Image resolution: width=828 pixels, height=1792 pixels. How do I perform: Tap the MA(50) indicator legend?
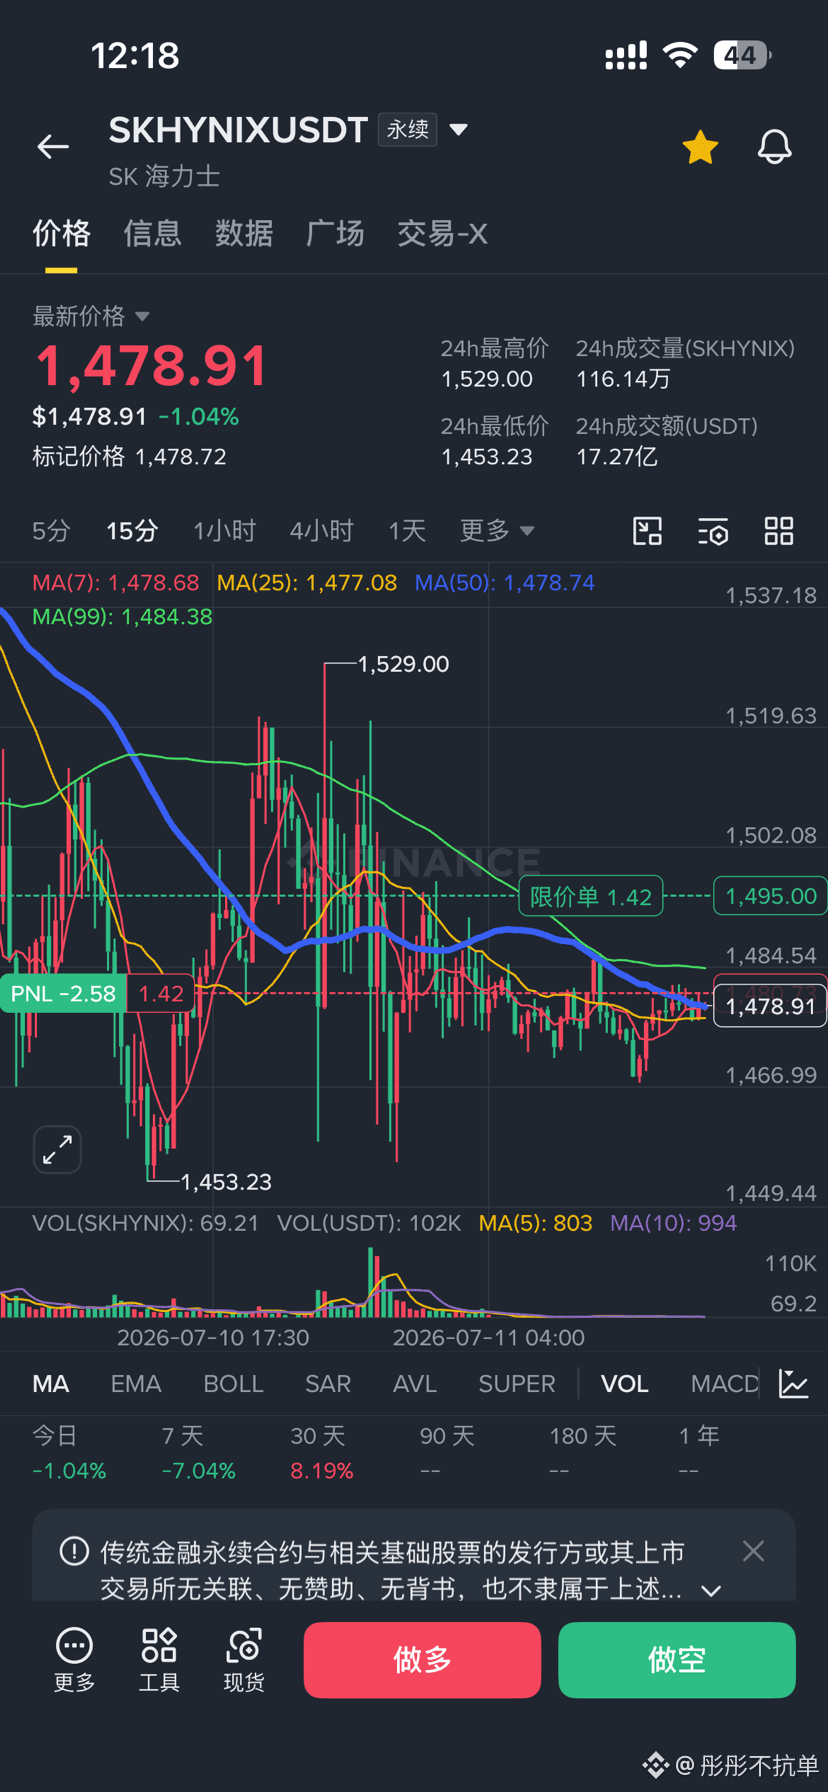505,583
